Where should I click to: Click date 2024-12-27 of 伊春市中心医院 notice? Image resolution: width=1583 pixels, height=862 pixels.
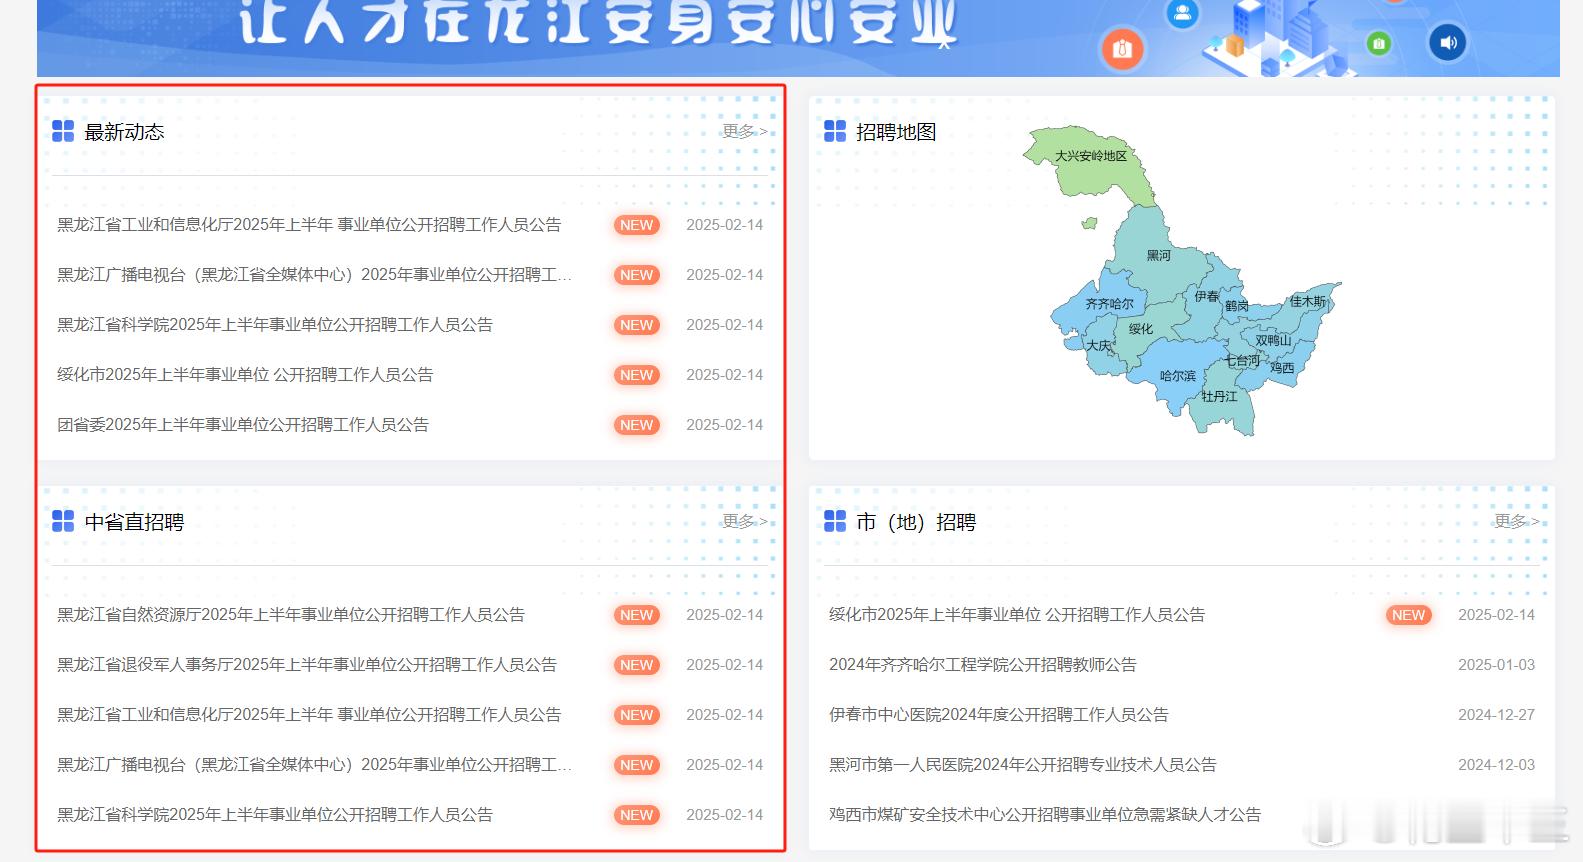point(1496,715)
